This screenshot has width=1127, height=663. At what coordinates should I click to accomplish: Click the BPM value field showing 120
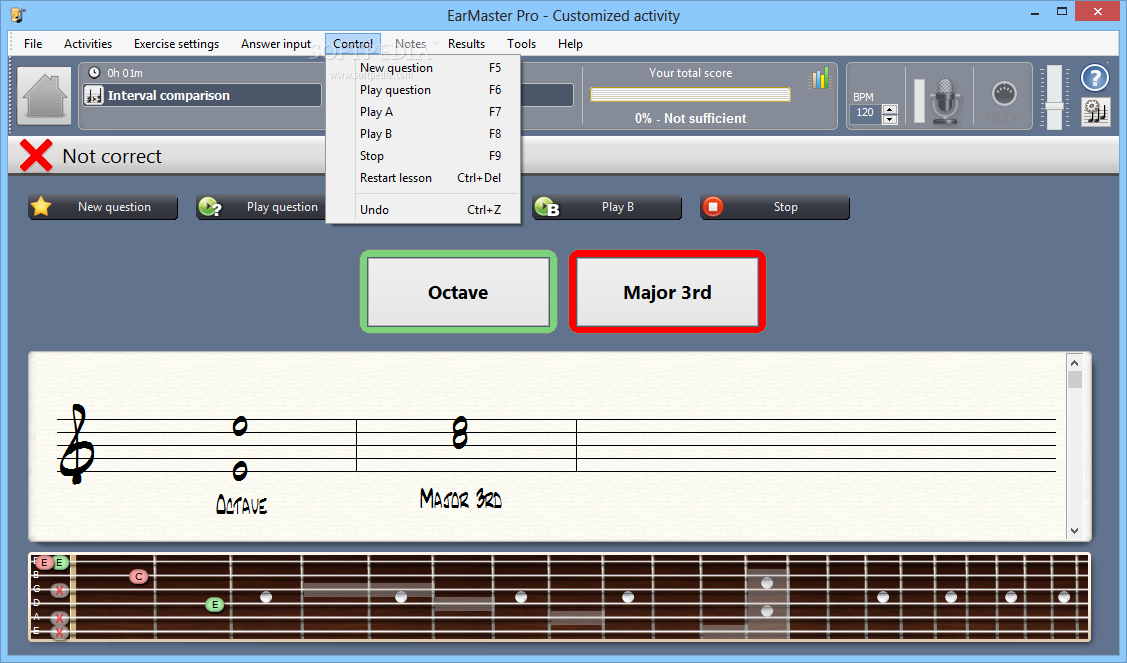pos(866,113)
